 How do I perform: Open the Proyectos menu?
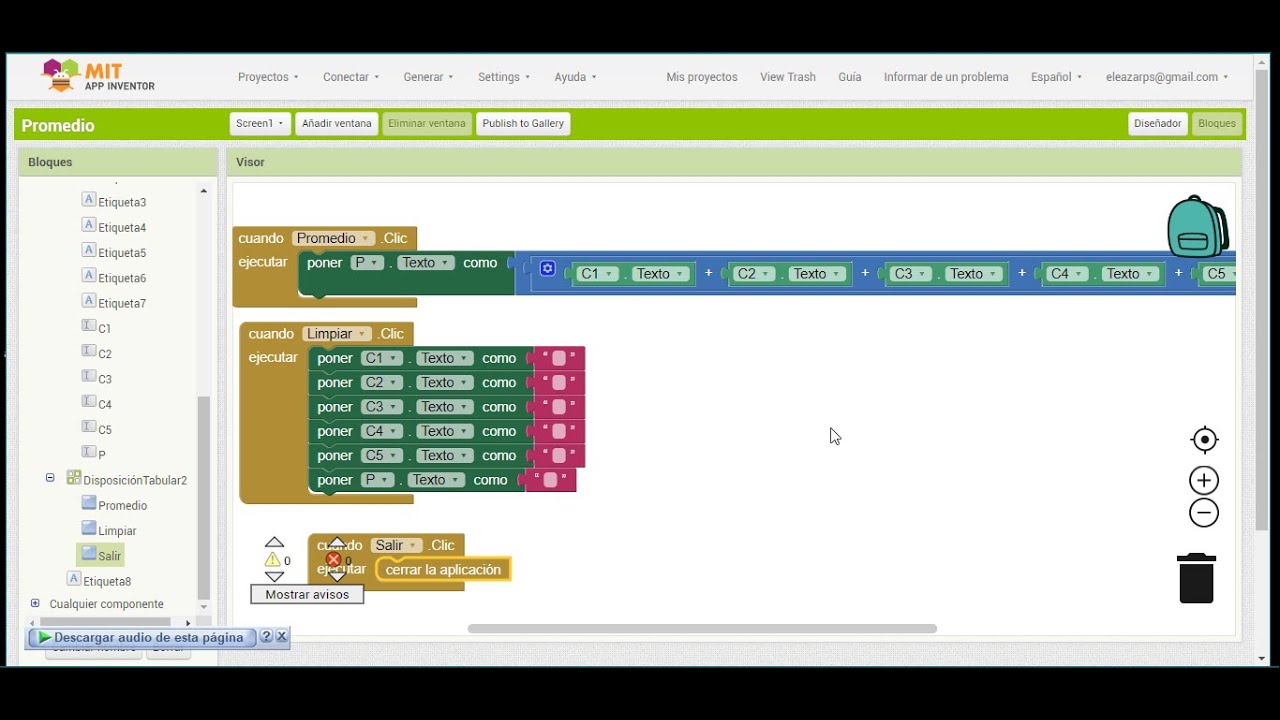pos(269,77)
